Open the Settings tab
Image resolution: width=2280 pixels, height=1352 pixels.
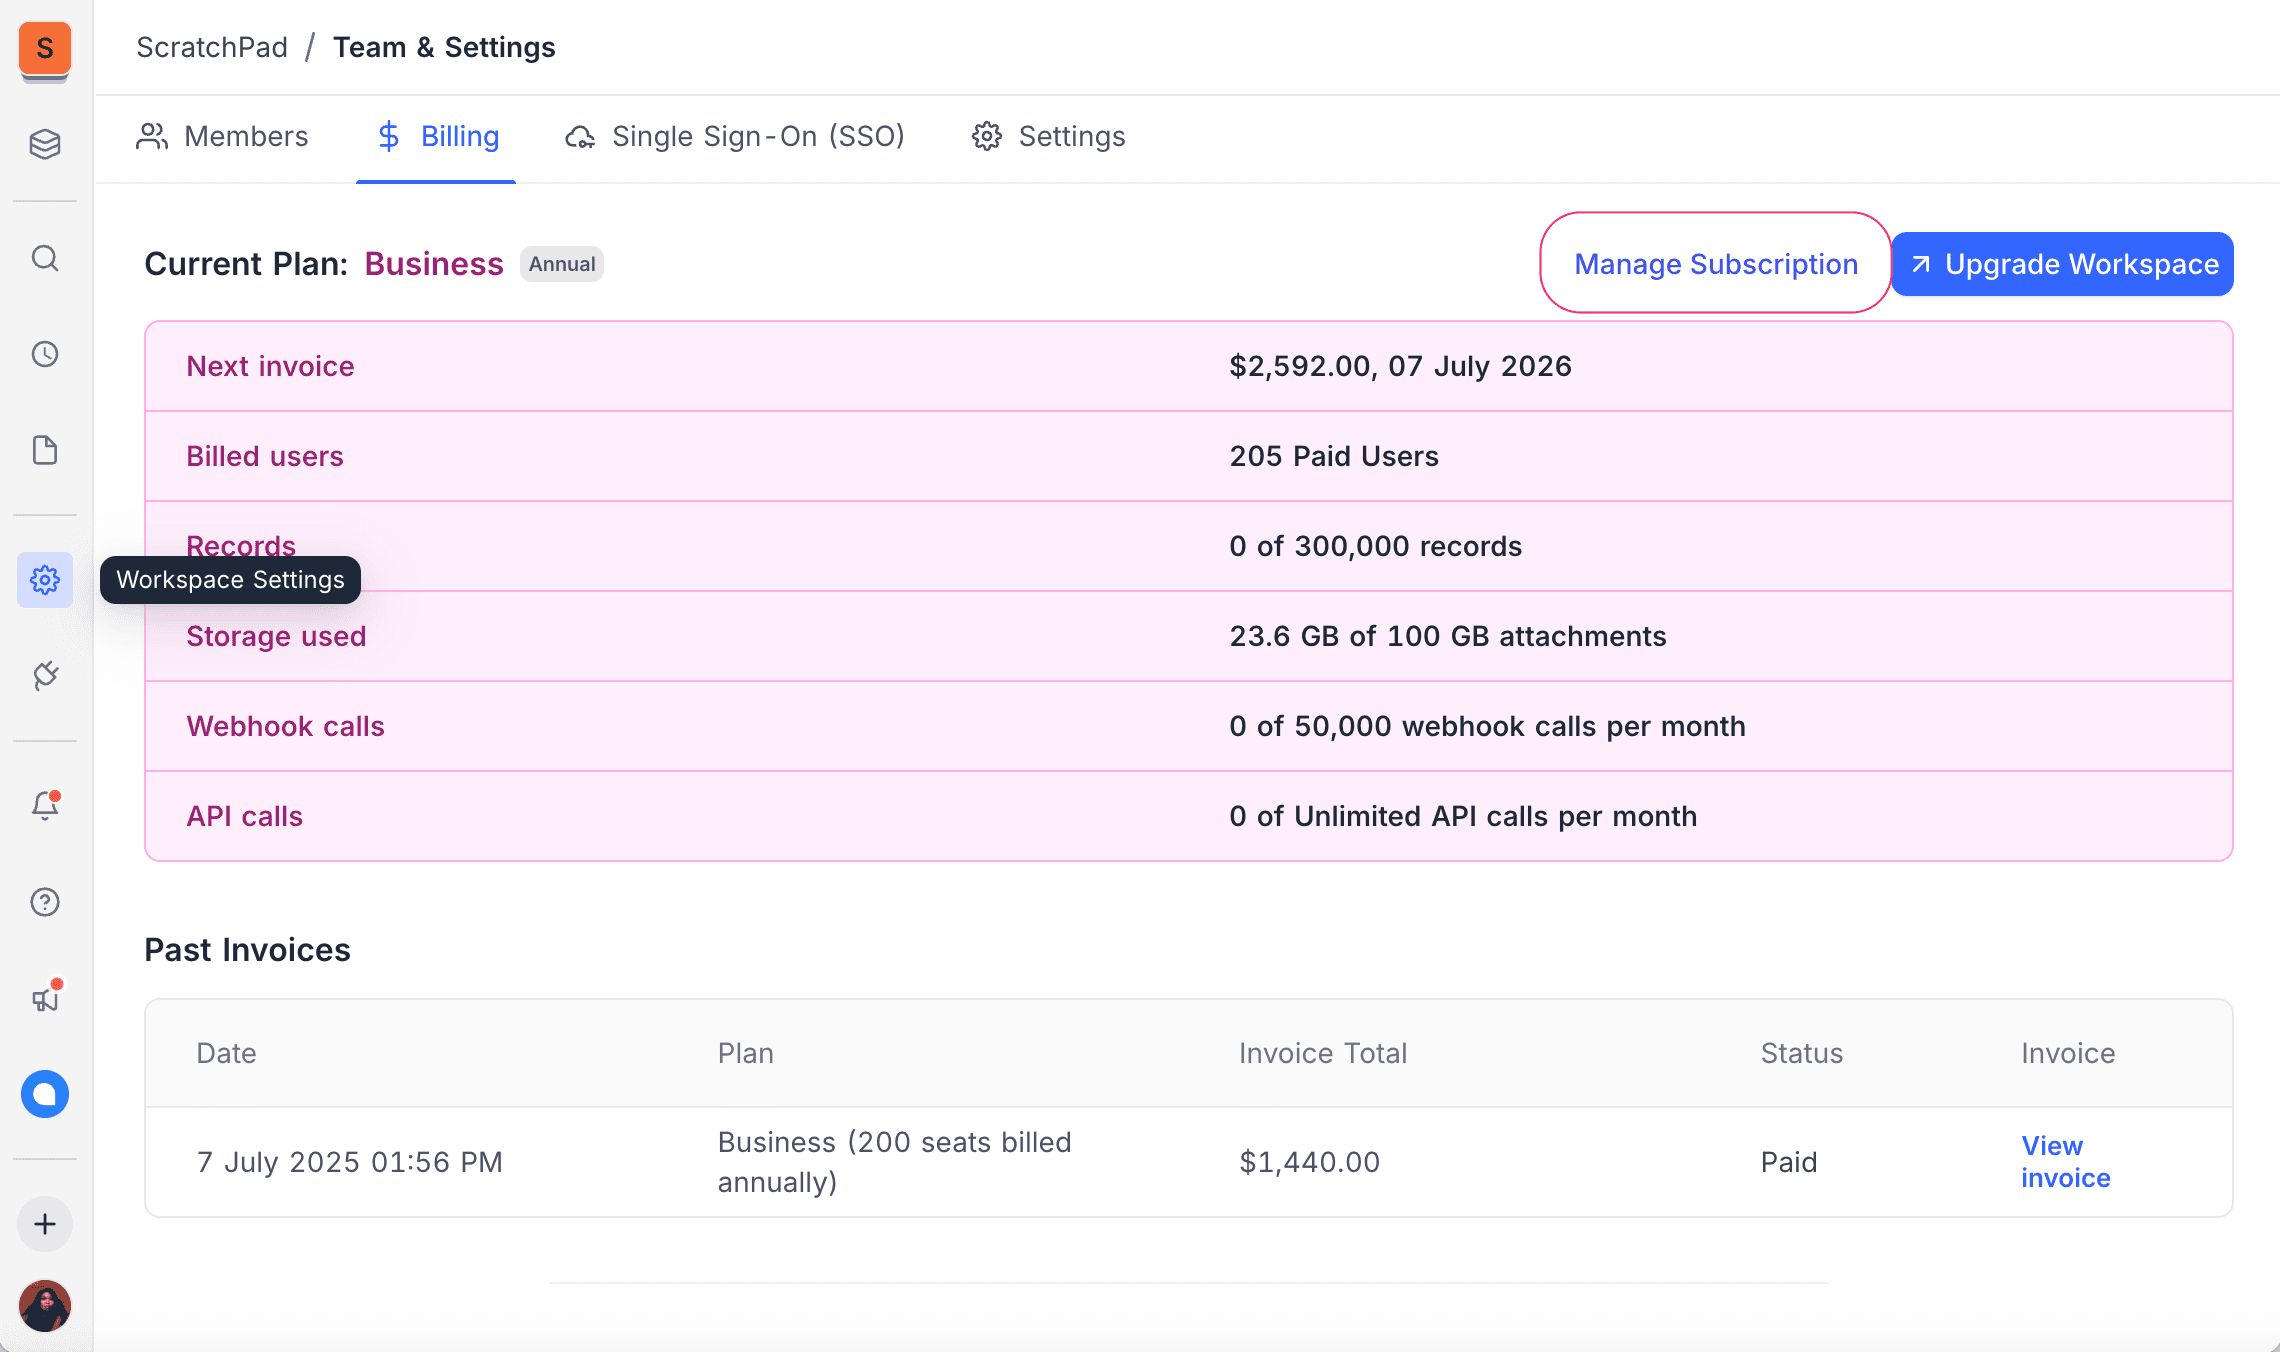pyautogui.click(x=1049, y=136)
